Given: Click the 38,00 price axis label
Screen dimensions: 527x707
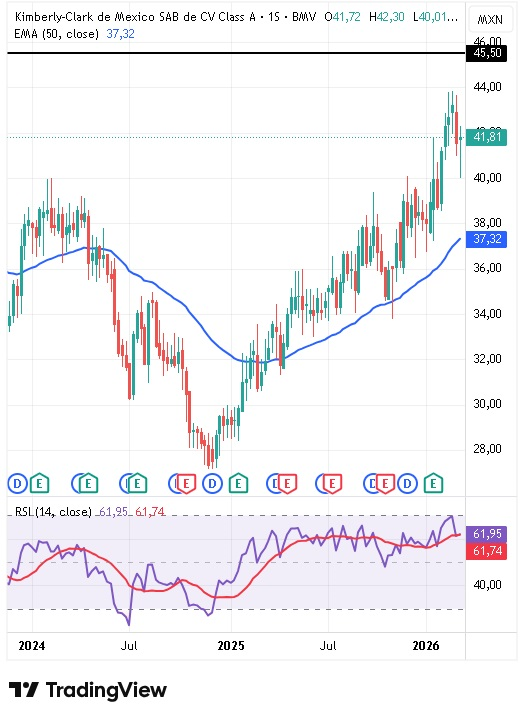Looking at the screenshot, I should [x=487, y=223].
